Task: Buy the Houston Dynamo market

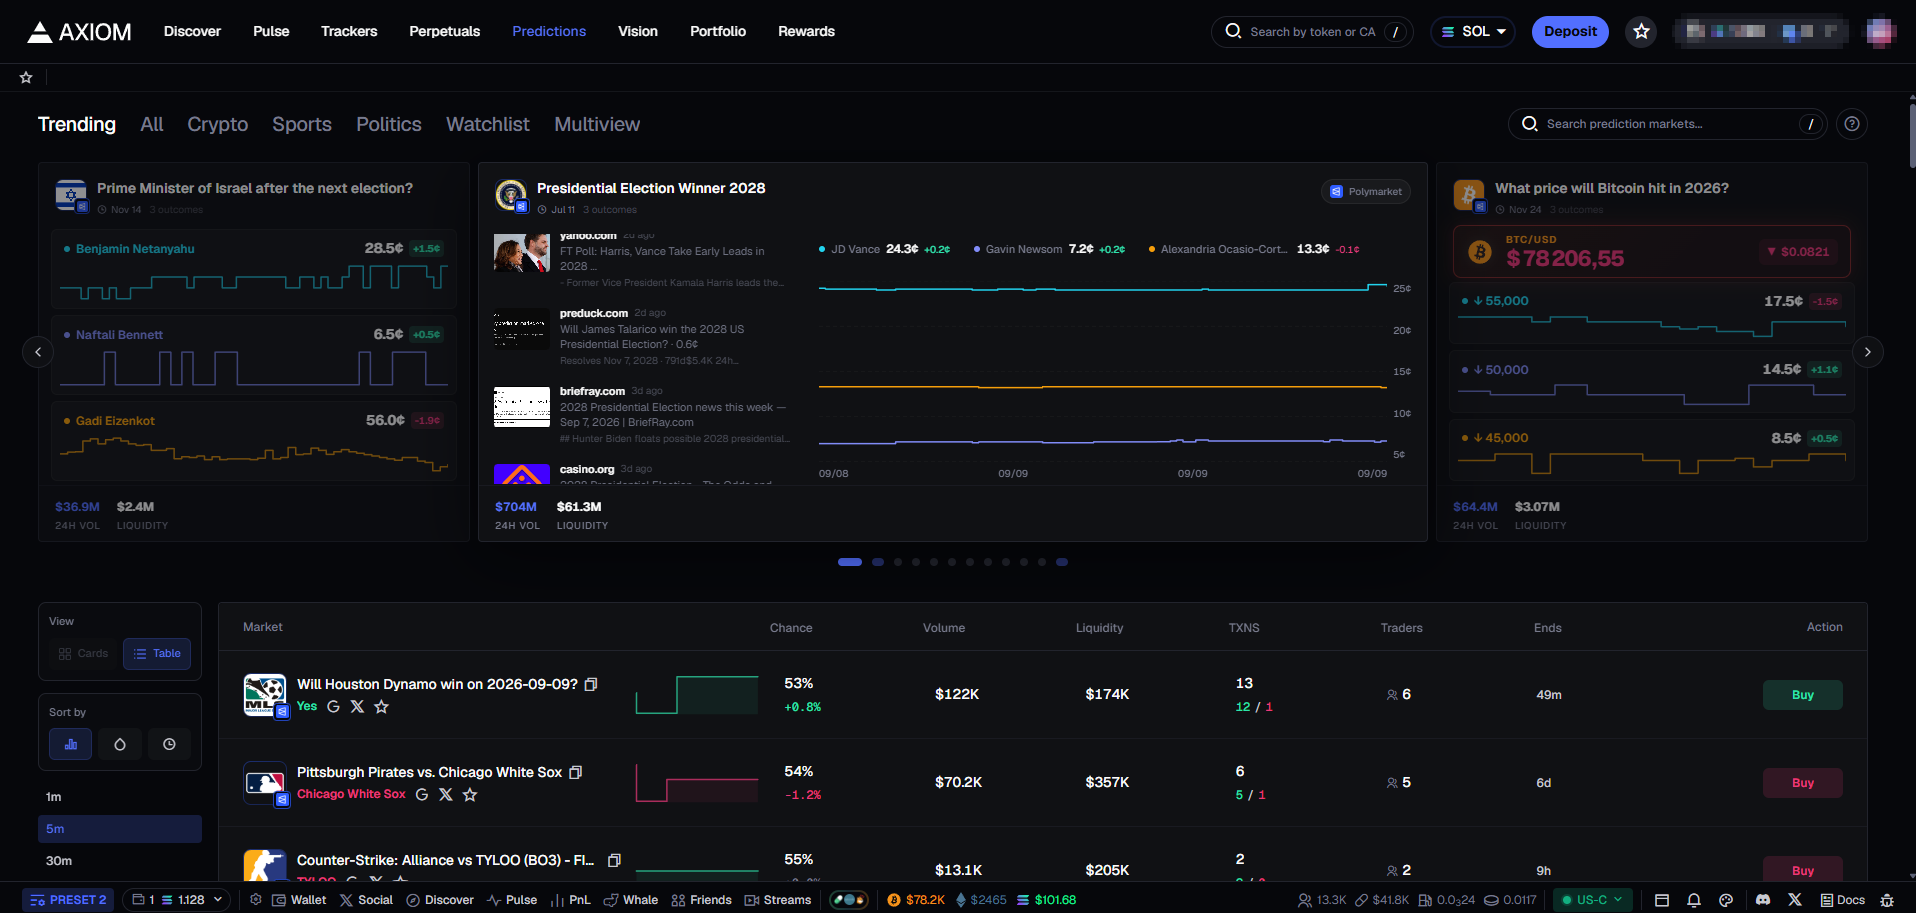Action: [1802, 695]
